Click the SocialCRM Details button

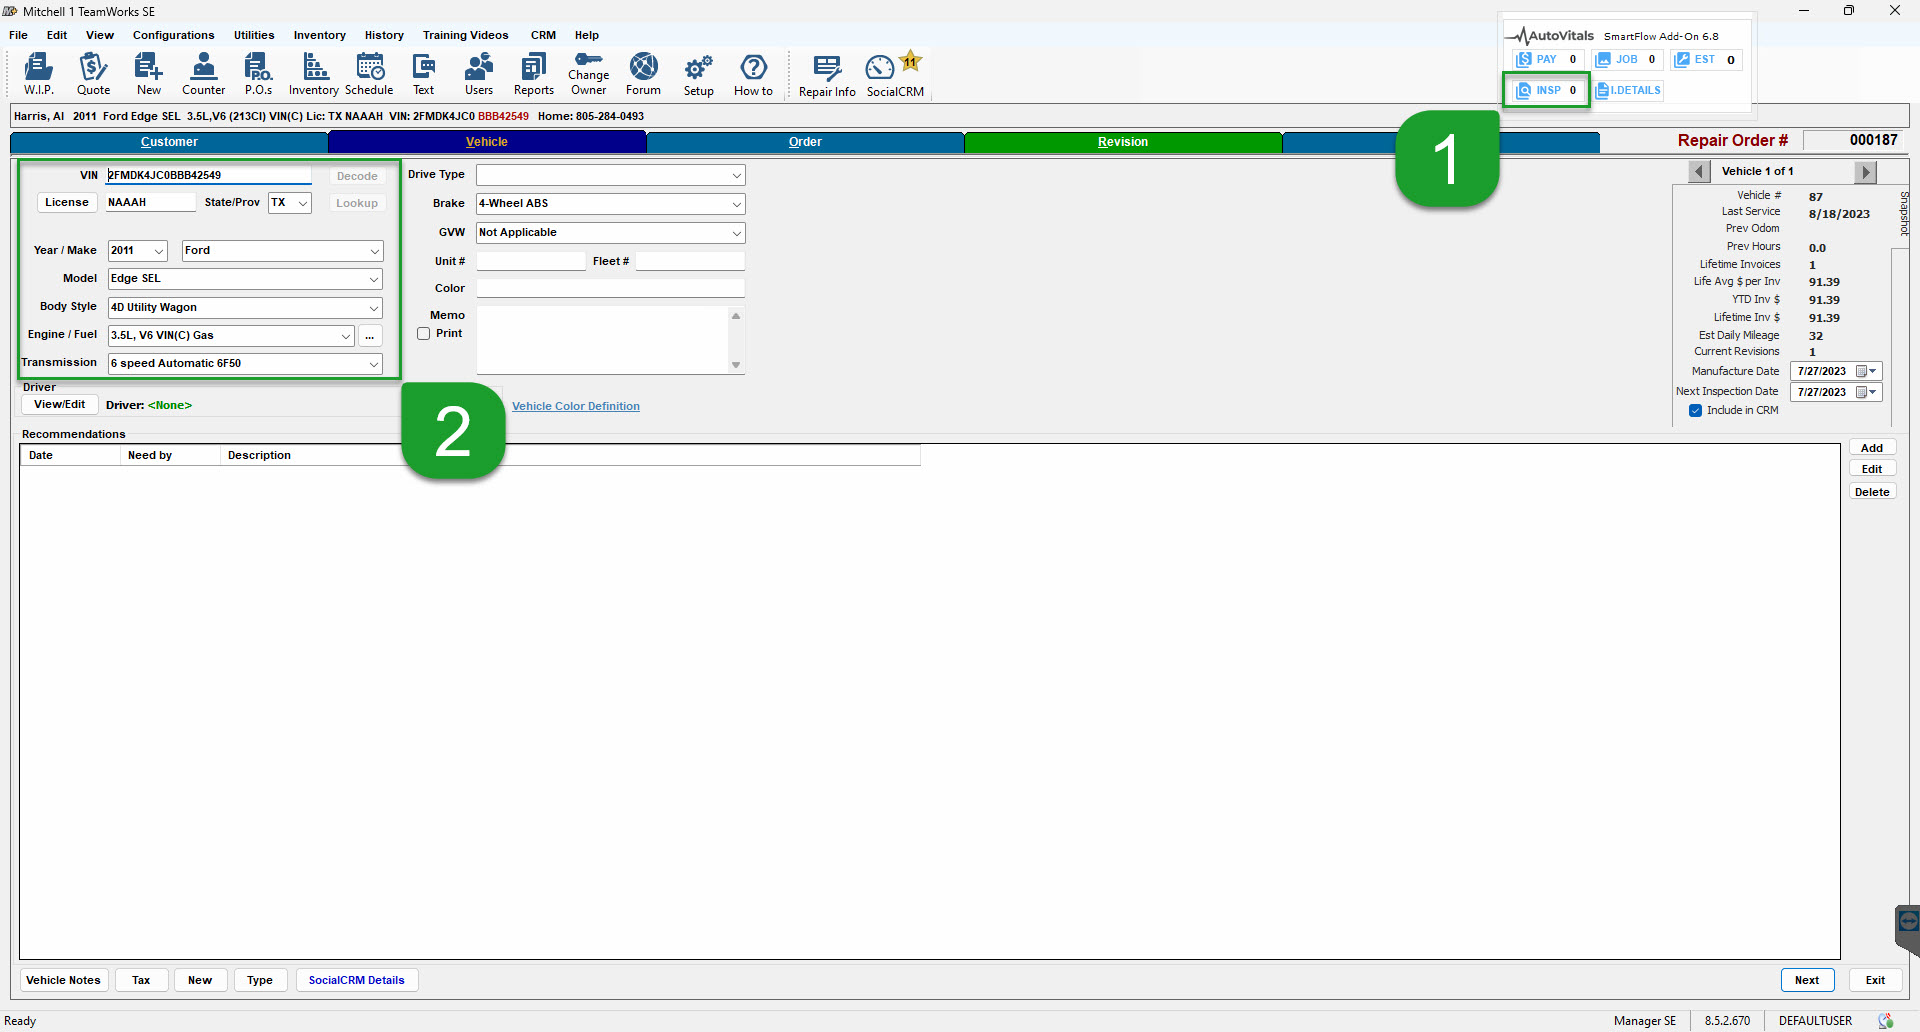pos(357,981)
